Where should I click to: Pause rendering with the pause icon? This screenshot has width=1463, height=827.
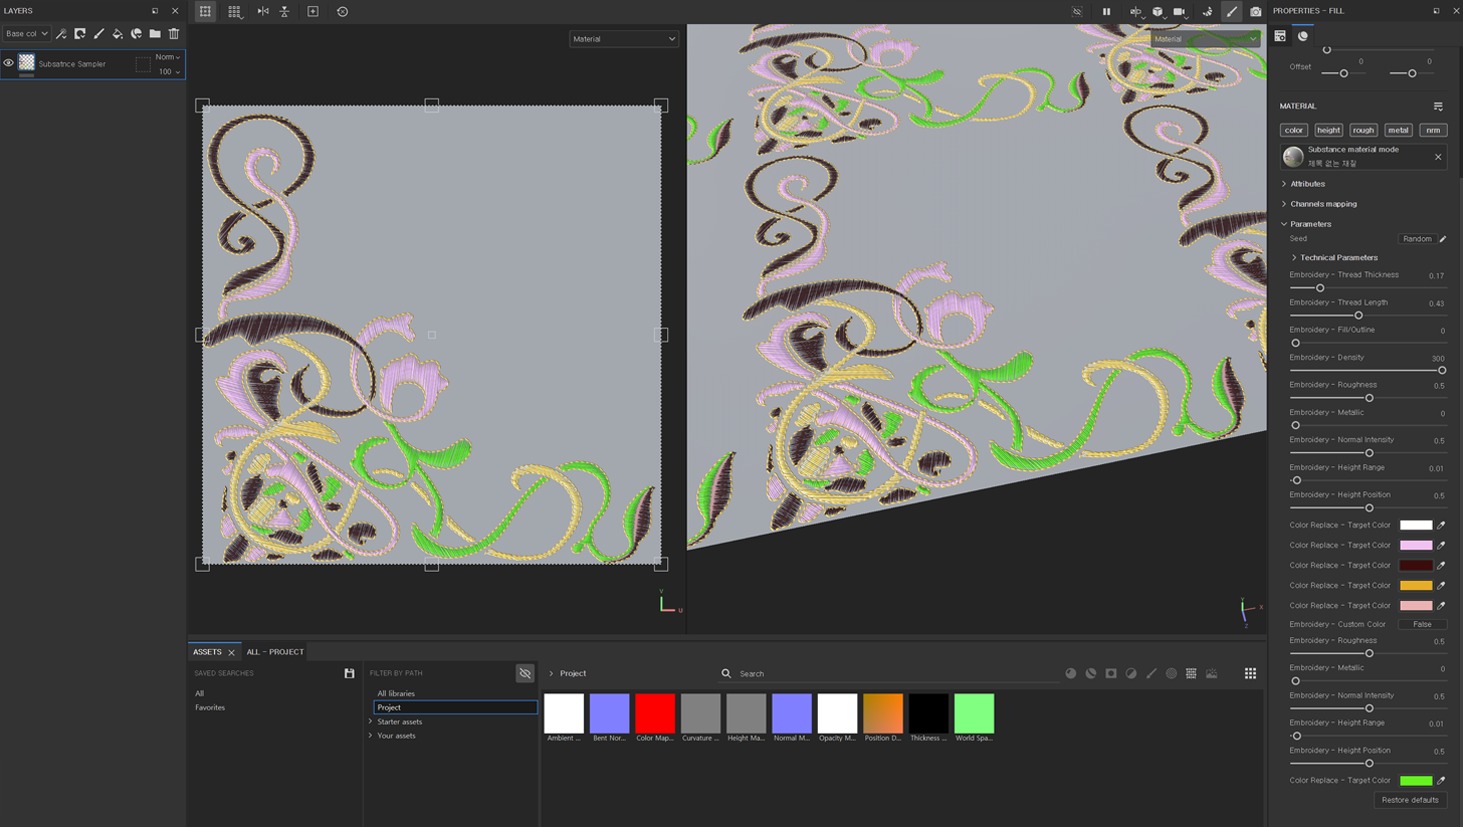click(1106, 12)
